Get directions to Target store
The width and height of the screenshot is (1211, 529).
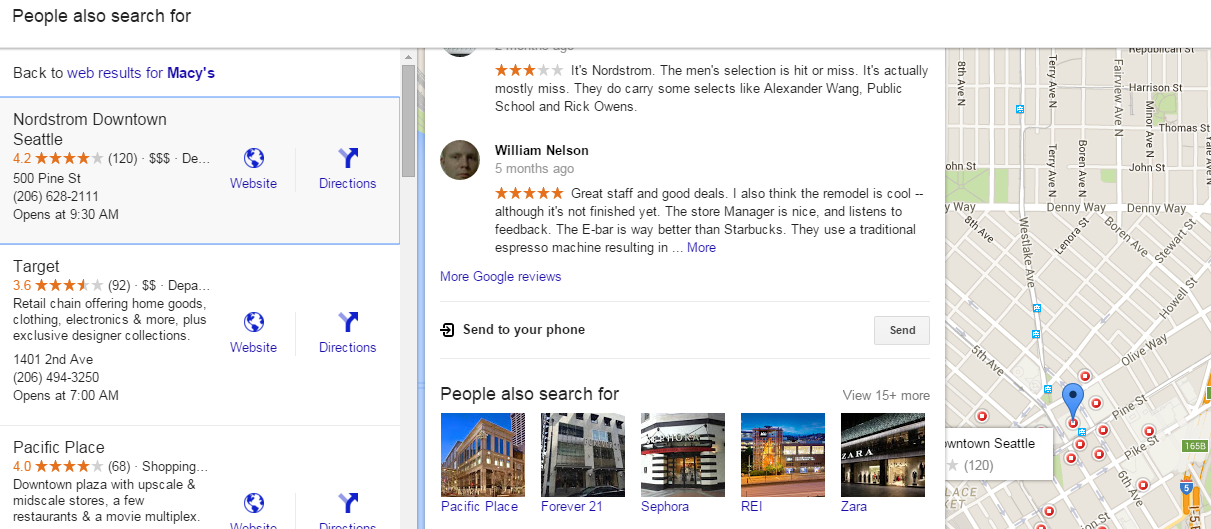tap(348, 322)
